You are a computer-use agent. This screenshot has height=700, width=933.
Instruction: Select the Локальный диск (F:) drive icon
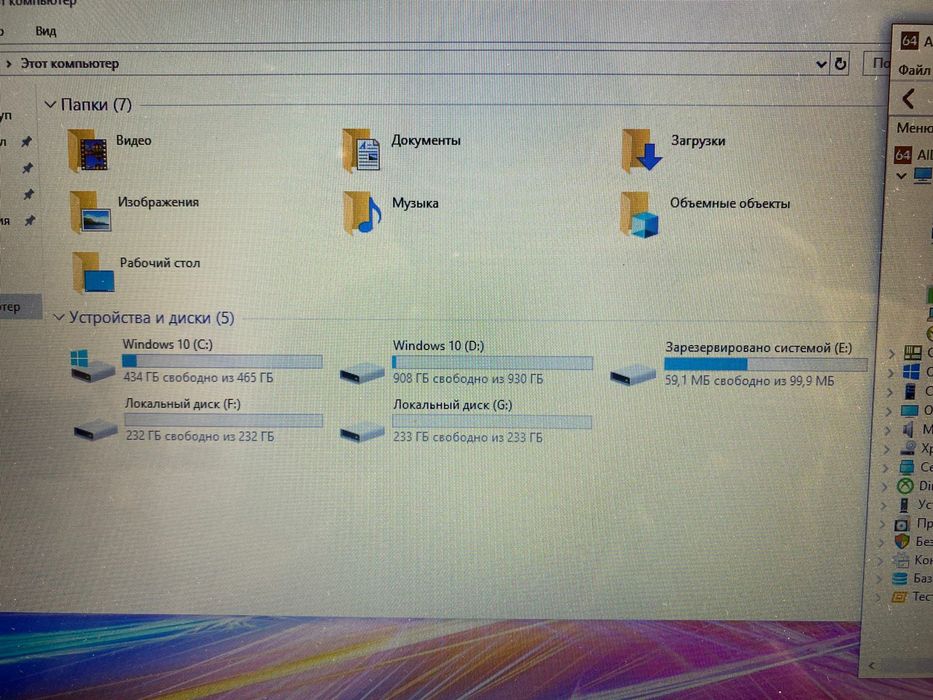95,429
